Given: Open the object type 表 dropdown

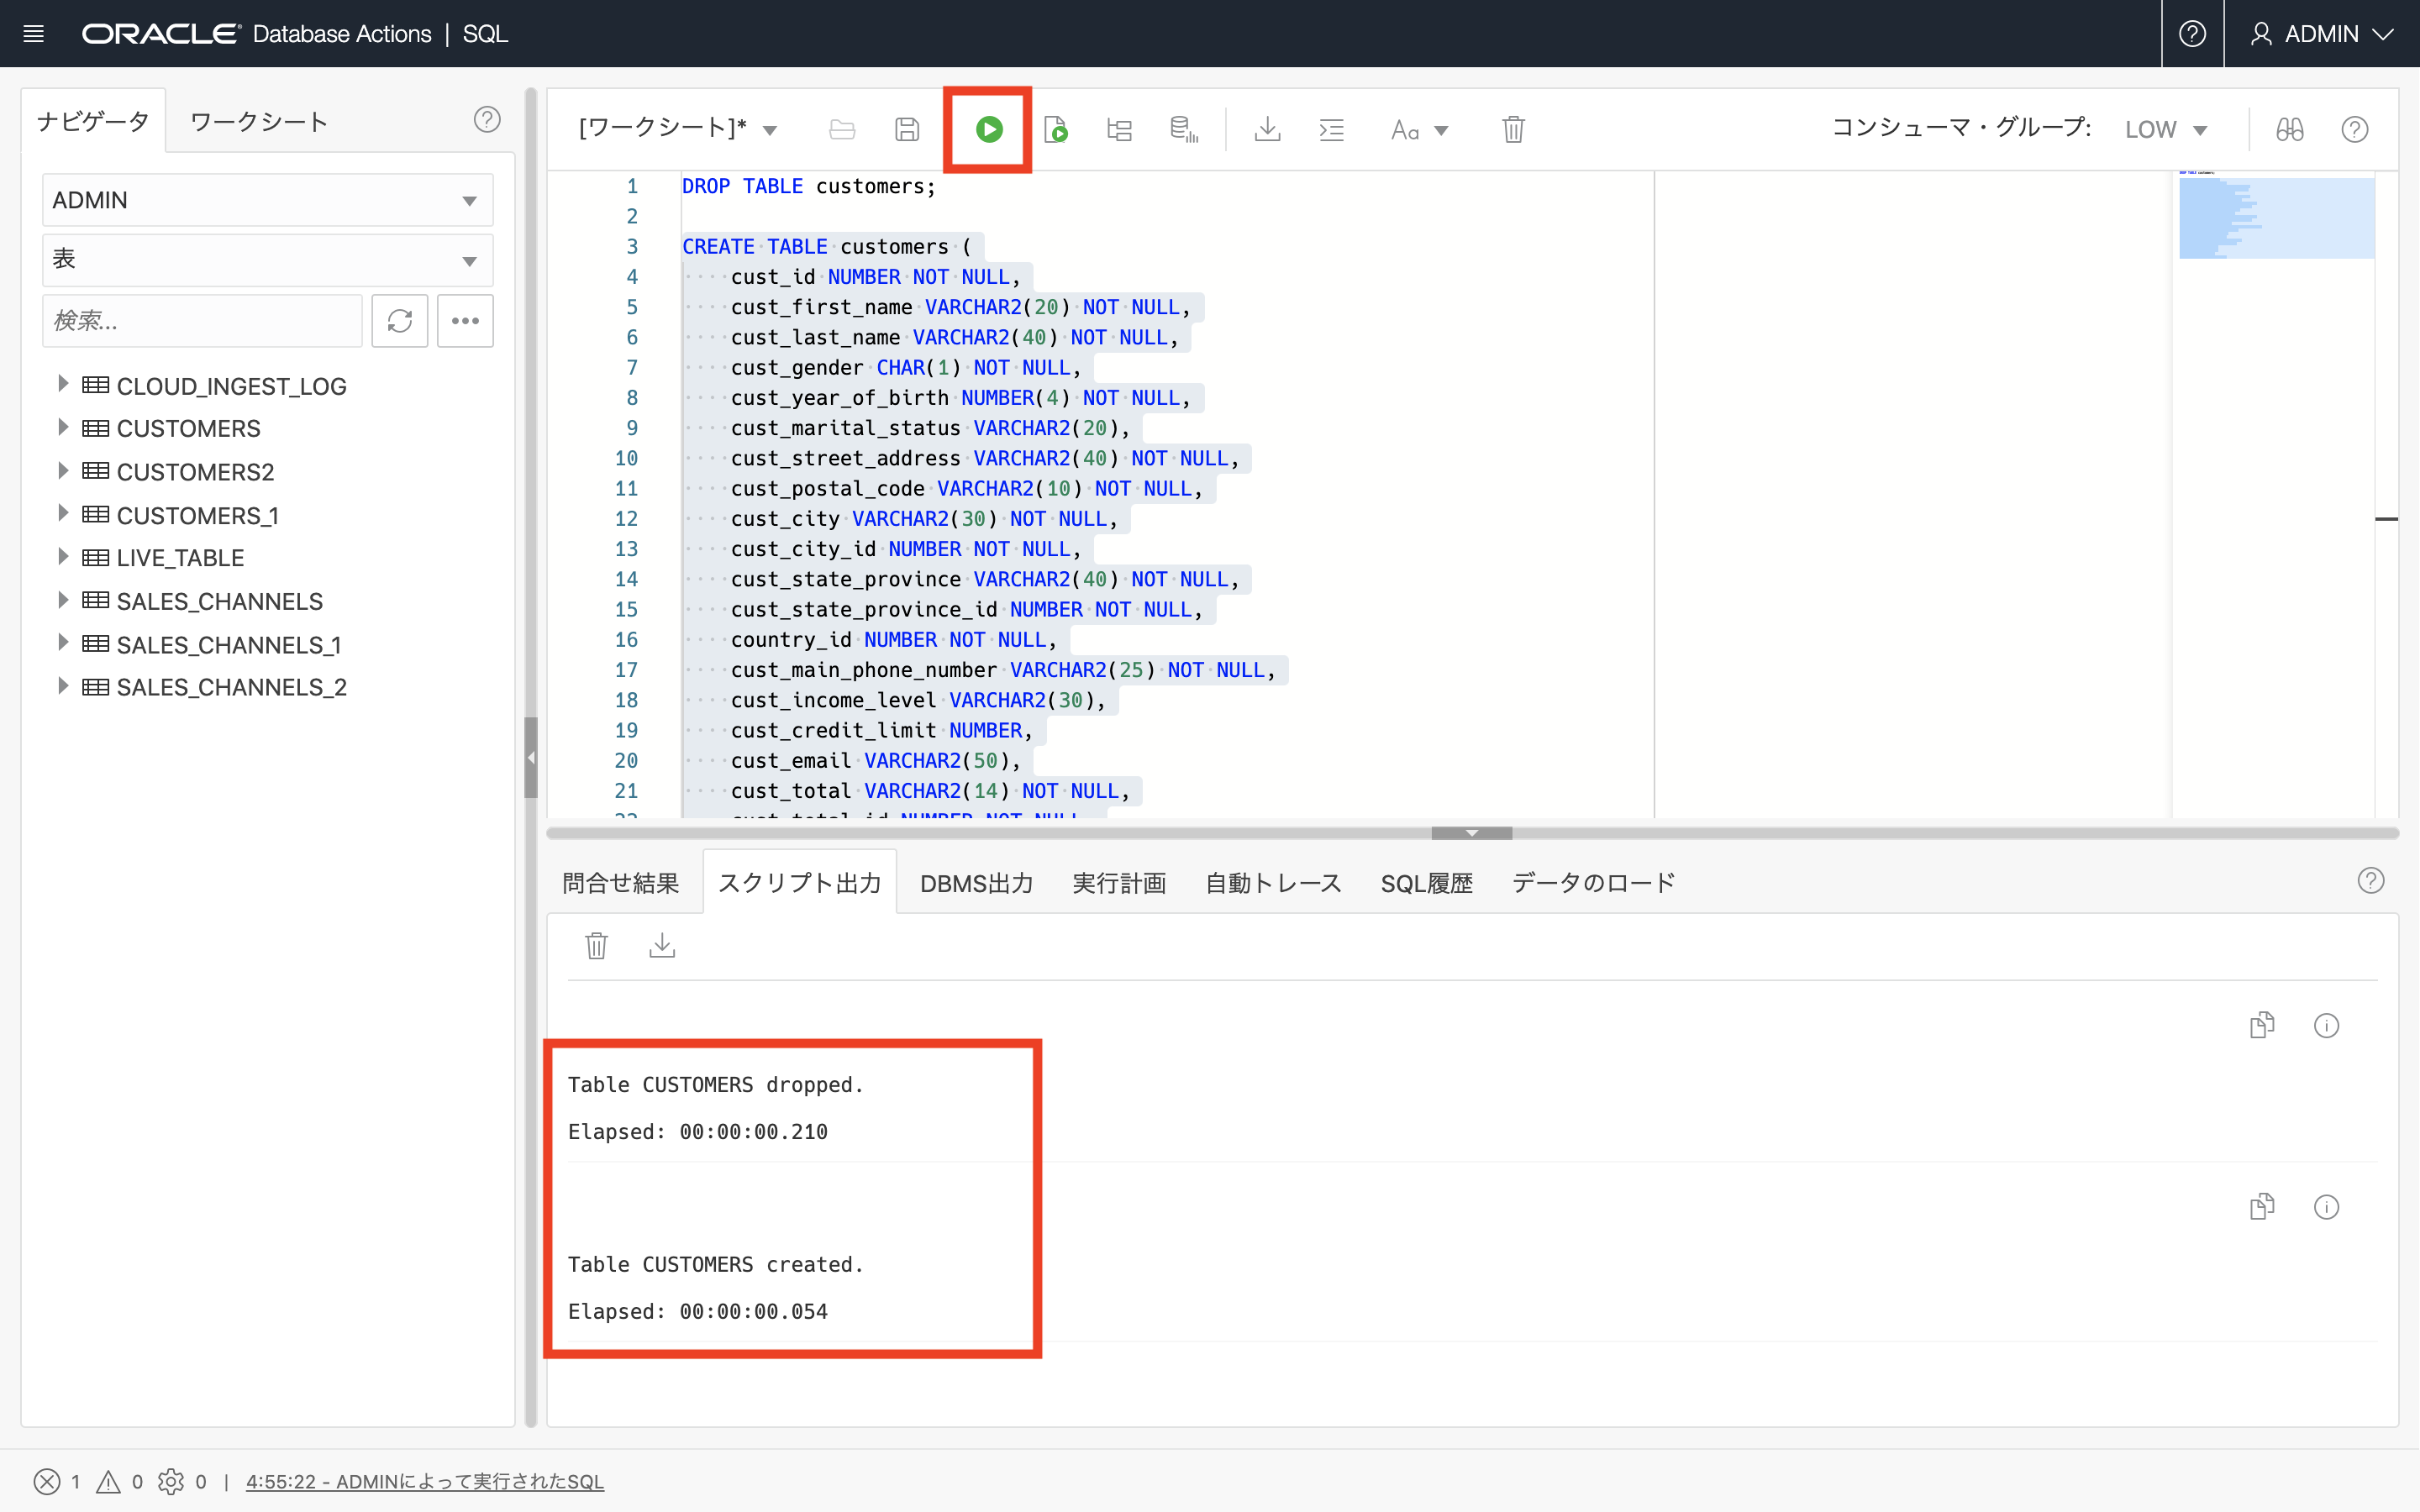Looking at the screenshot, I should [267, 260].
